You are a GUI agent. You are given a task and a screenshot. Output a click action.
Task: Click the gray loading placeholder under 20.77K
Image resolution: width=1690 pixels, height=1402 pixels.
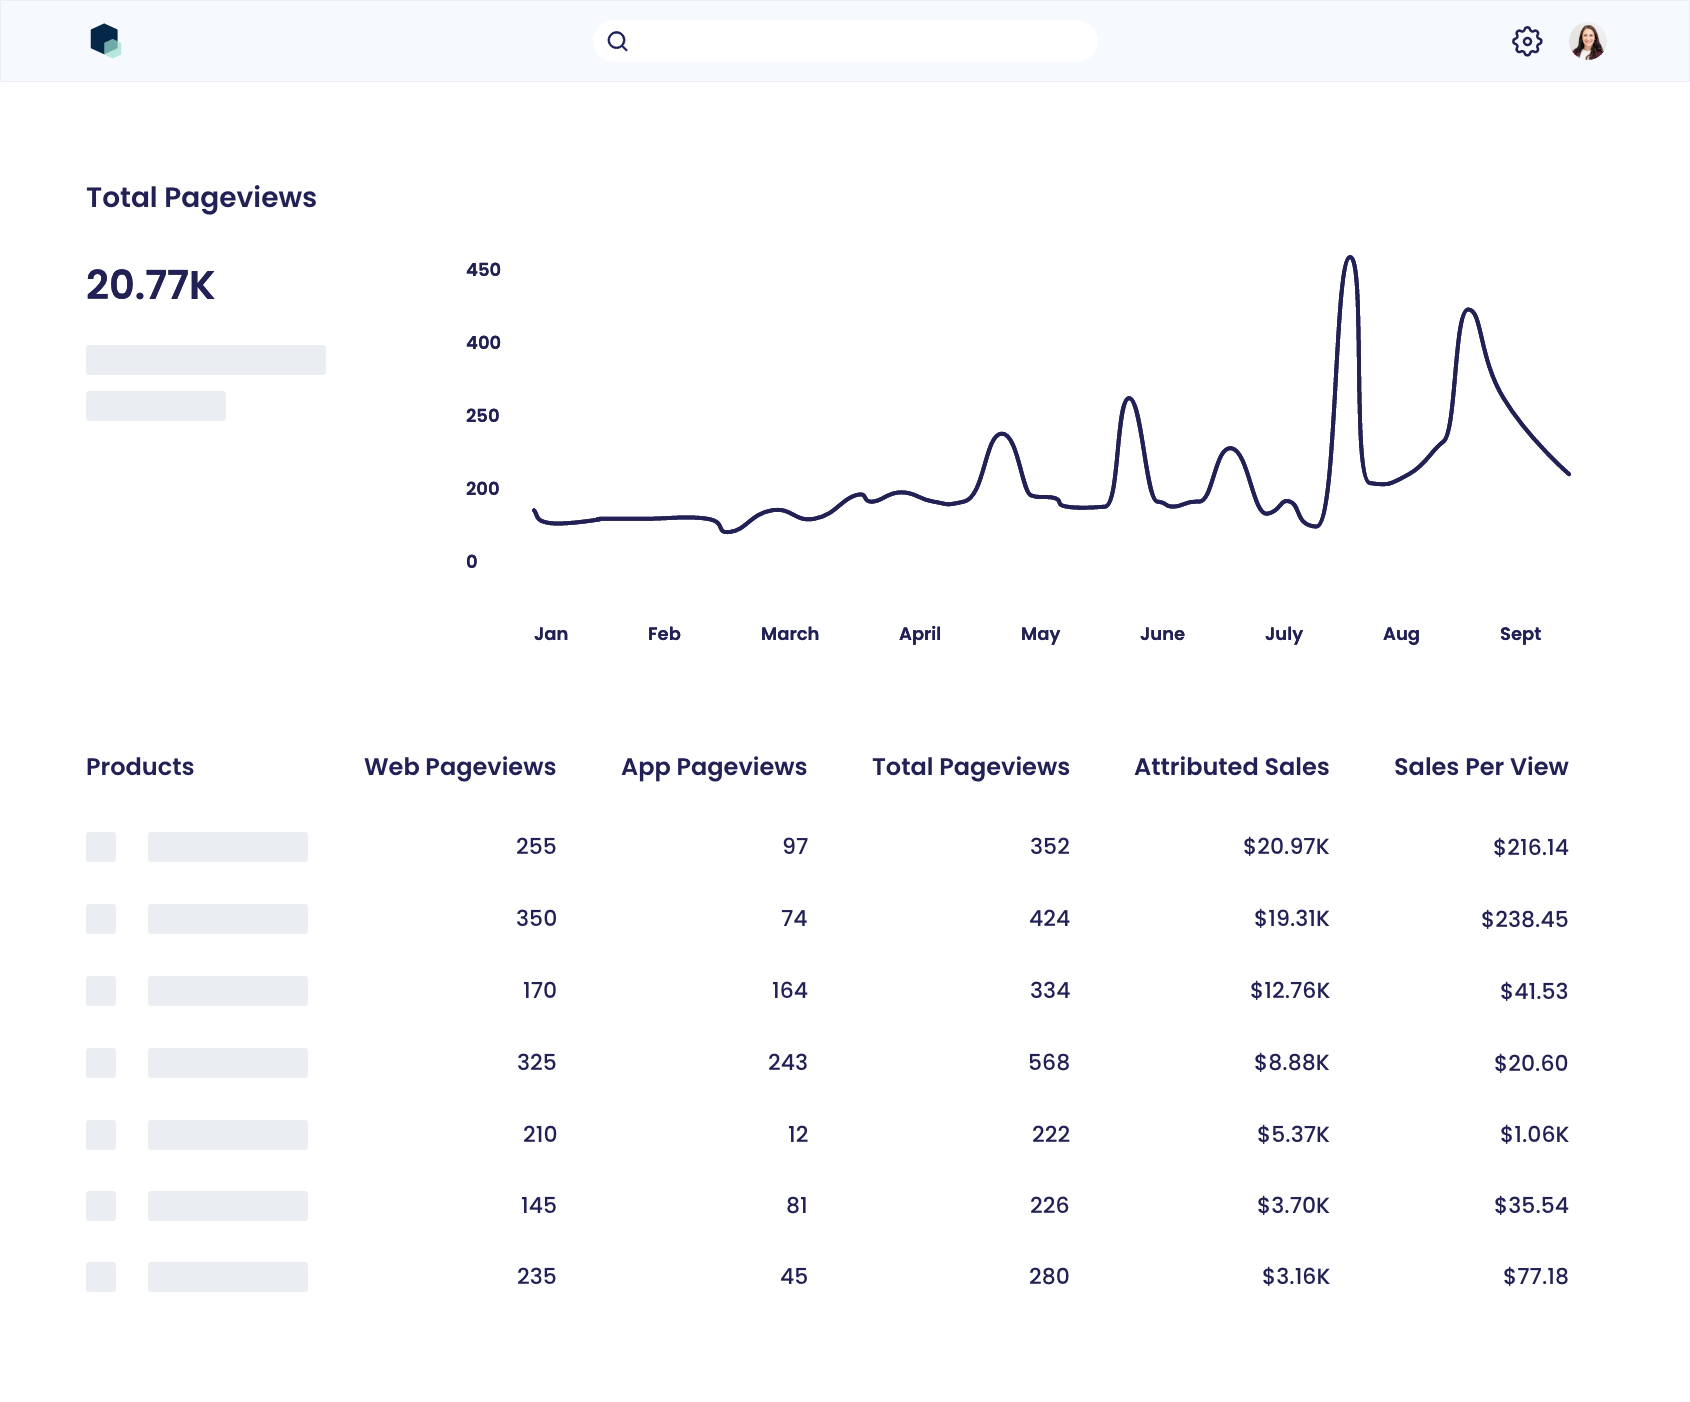206,360
